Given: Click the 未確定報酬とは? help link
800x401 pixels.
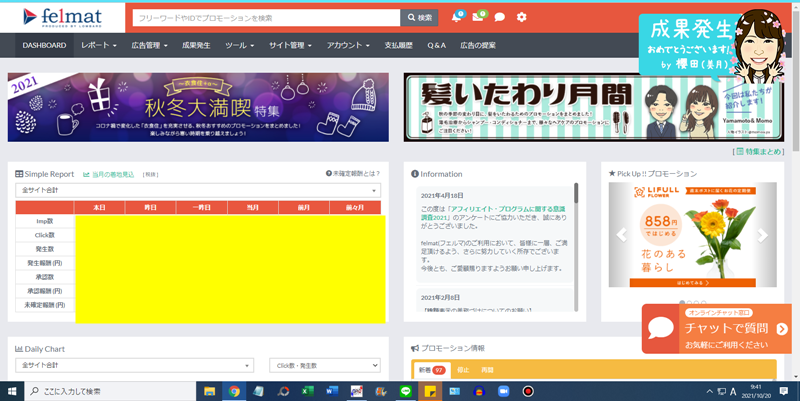Looking at the screenshot, I should (353, 173).
